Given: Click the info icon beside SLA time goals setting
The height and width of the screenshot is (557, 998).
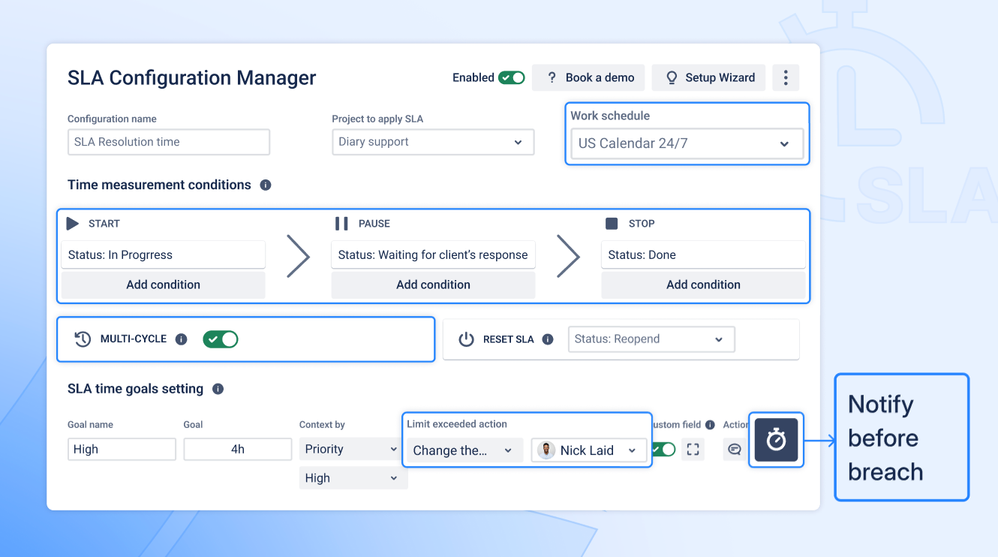Looking at the screenshot, I should click(x=218, y=389).
